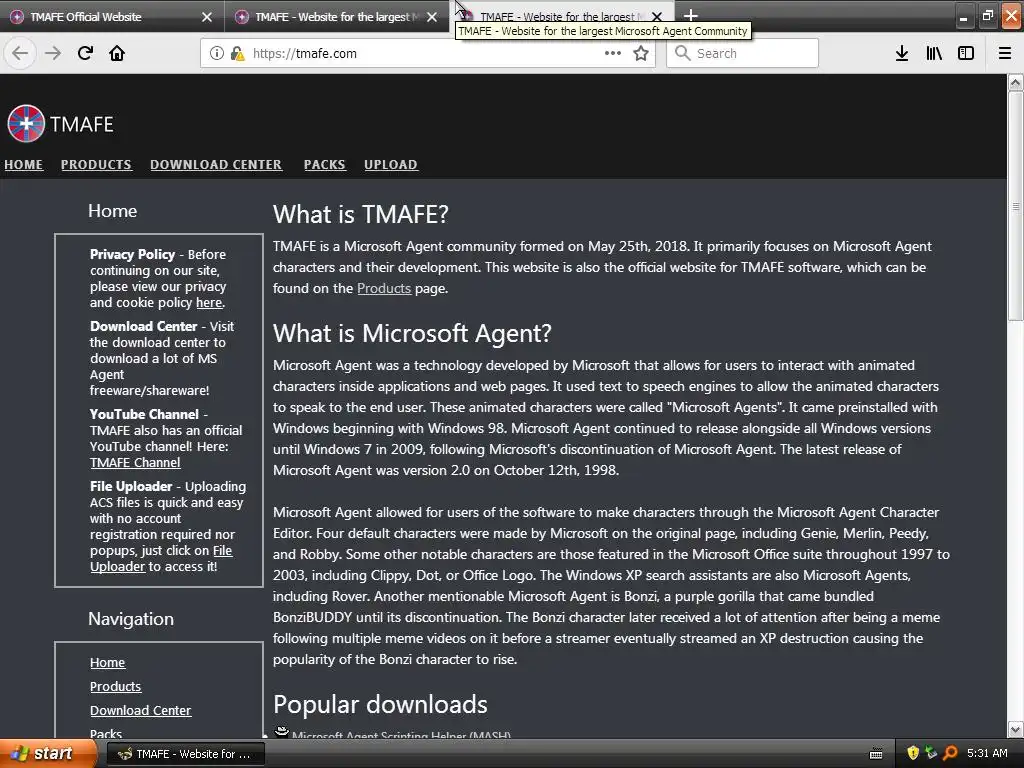The height and width of the screenshot is (768, 1024).
Task: Open the TMAFE Channel YouTube link
Action: click(135, 462)
